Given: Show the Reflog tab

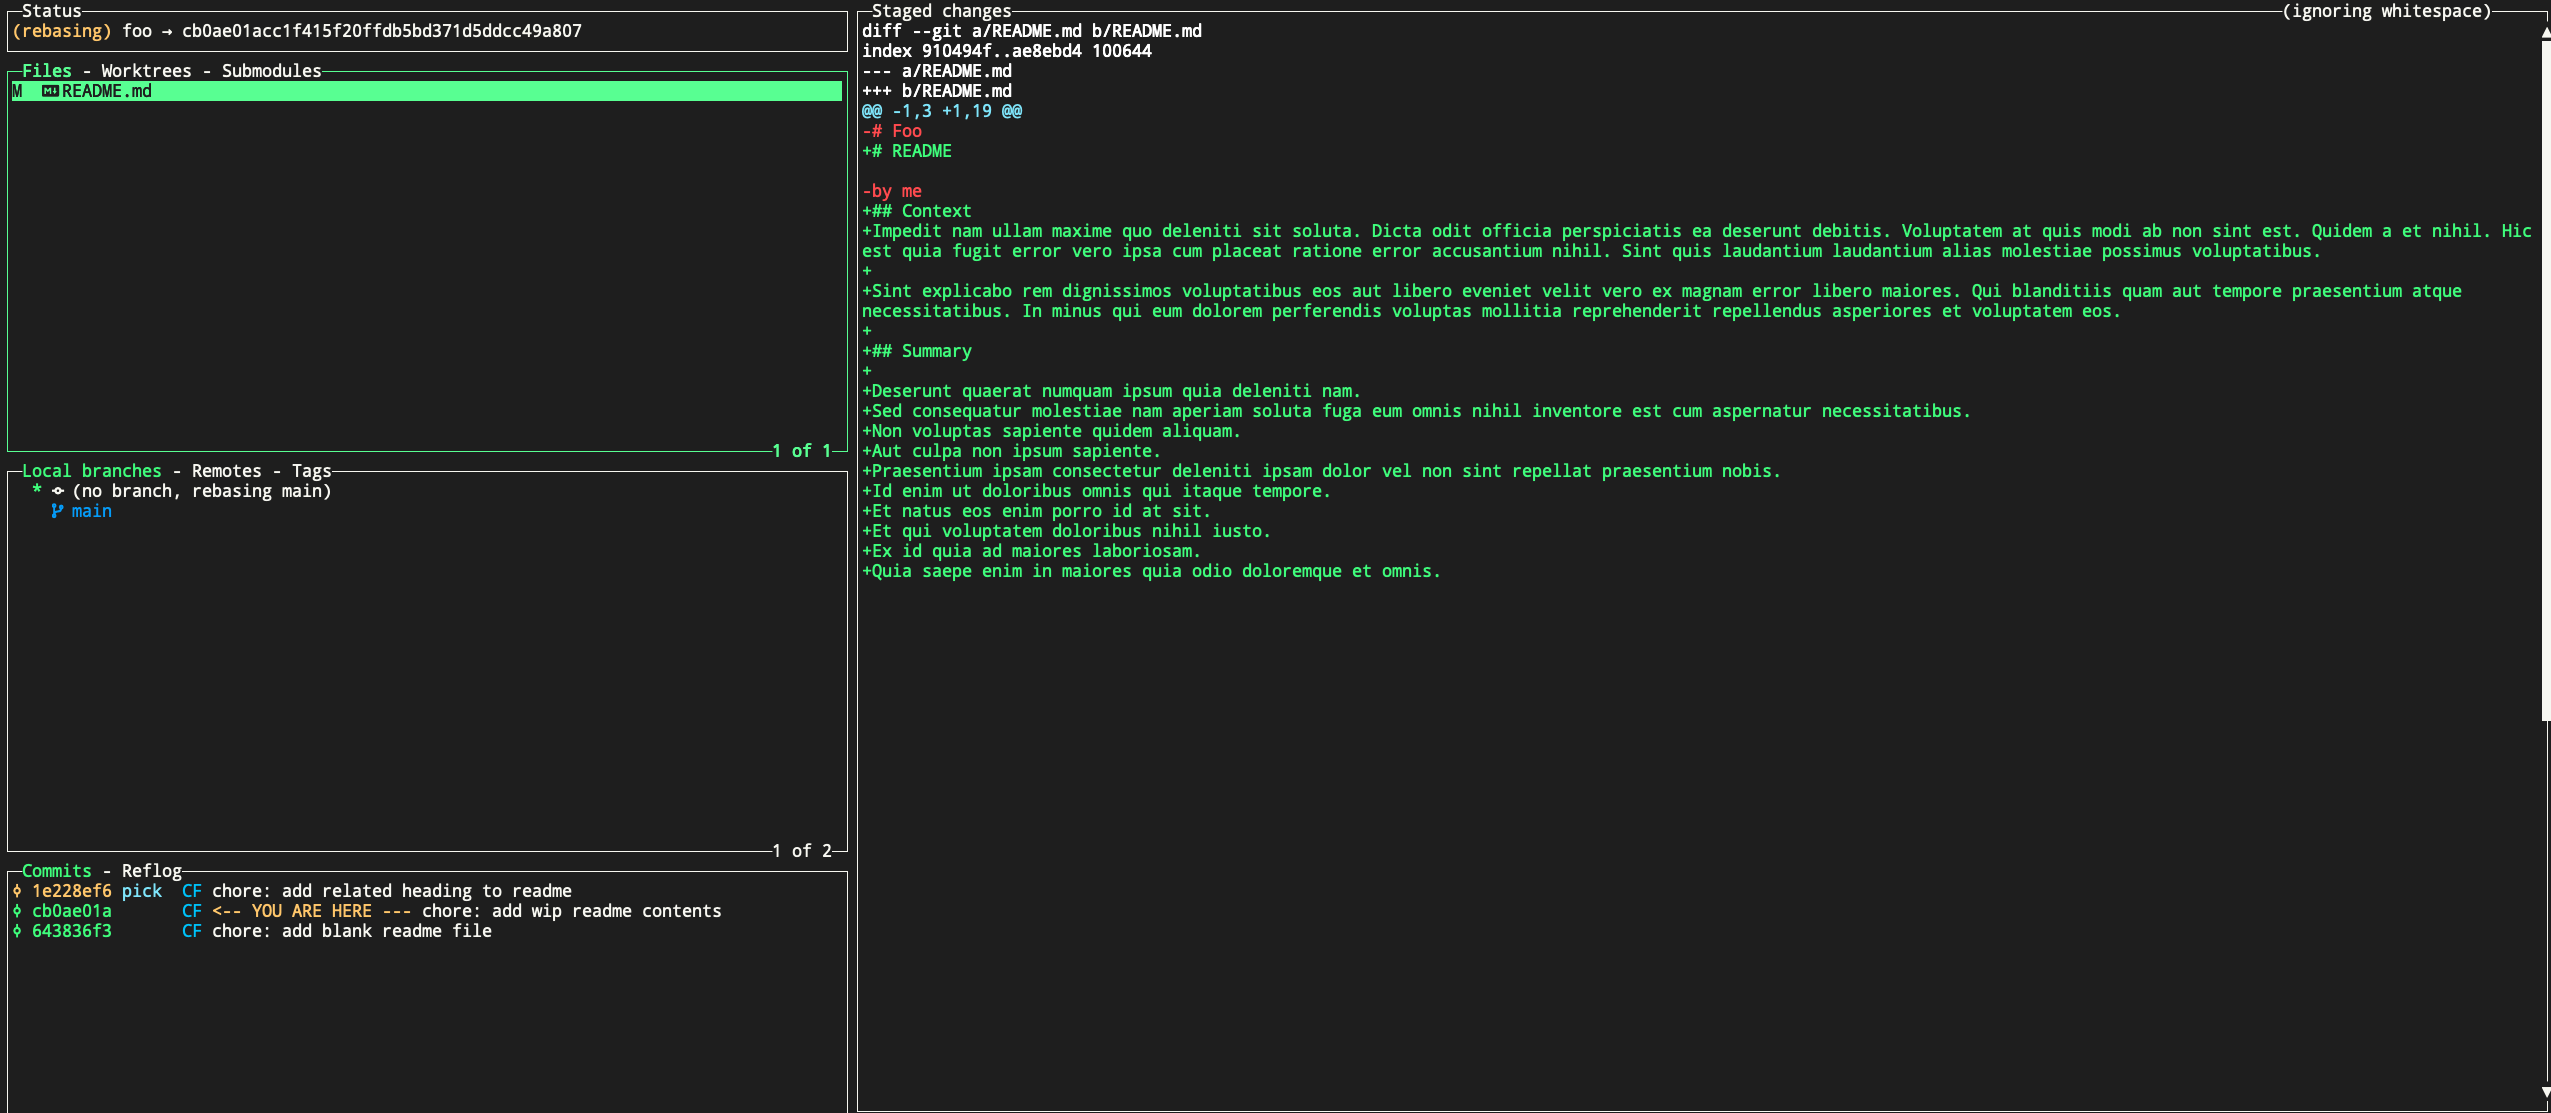Looking at the screenshot, I should tap(151, 871).
